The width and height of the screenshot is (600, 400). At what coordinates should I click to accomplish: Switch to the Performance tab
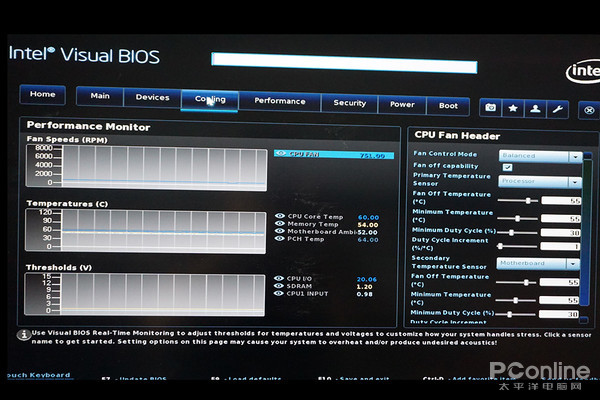pyautogui.click(x=280, y=101)
